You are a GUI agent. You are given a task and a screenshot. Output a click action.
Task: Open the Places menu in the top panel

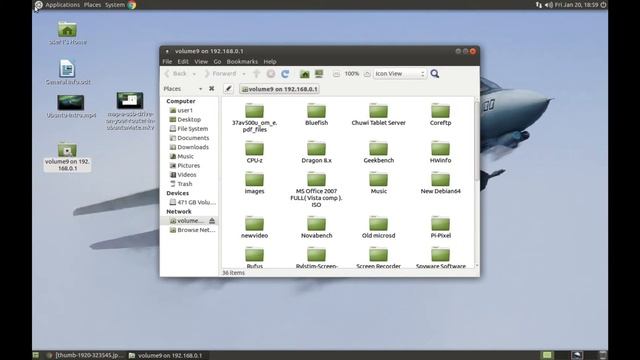(92, 5)
